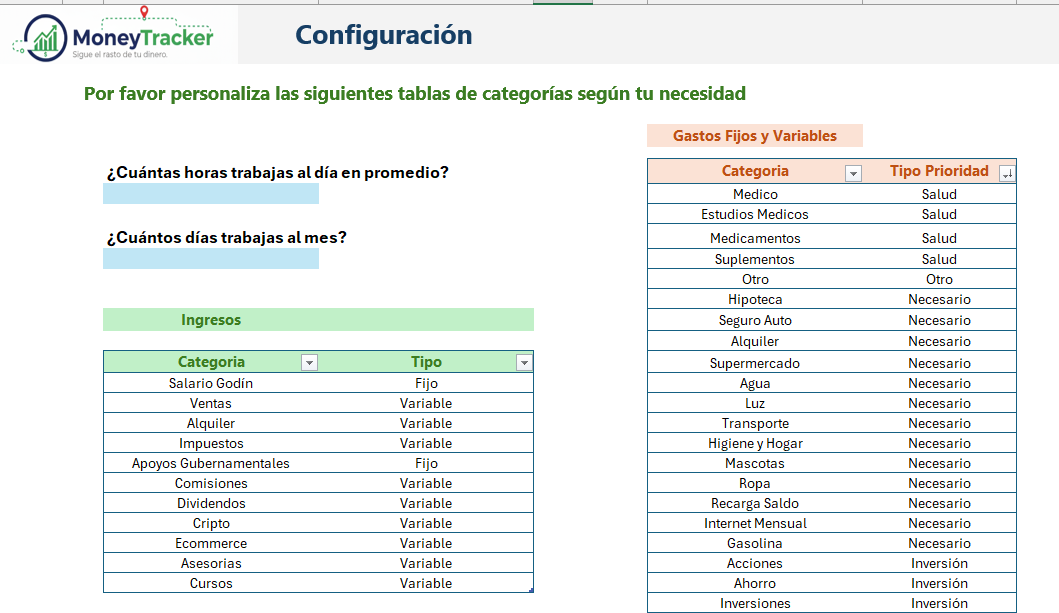Select the Salario Godín cell

click(x=211, y=383)
